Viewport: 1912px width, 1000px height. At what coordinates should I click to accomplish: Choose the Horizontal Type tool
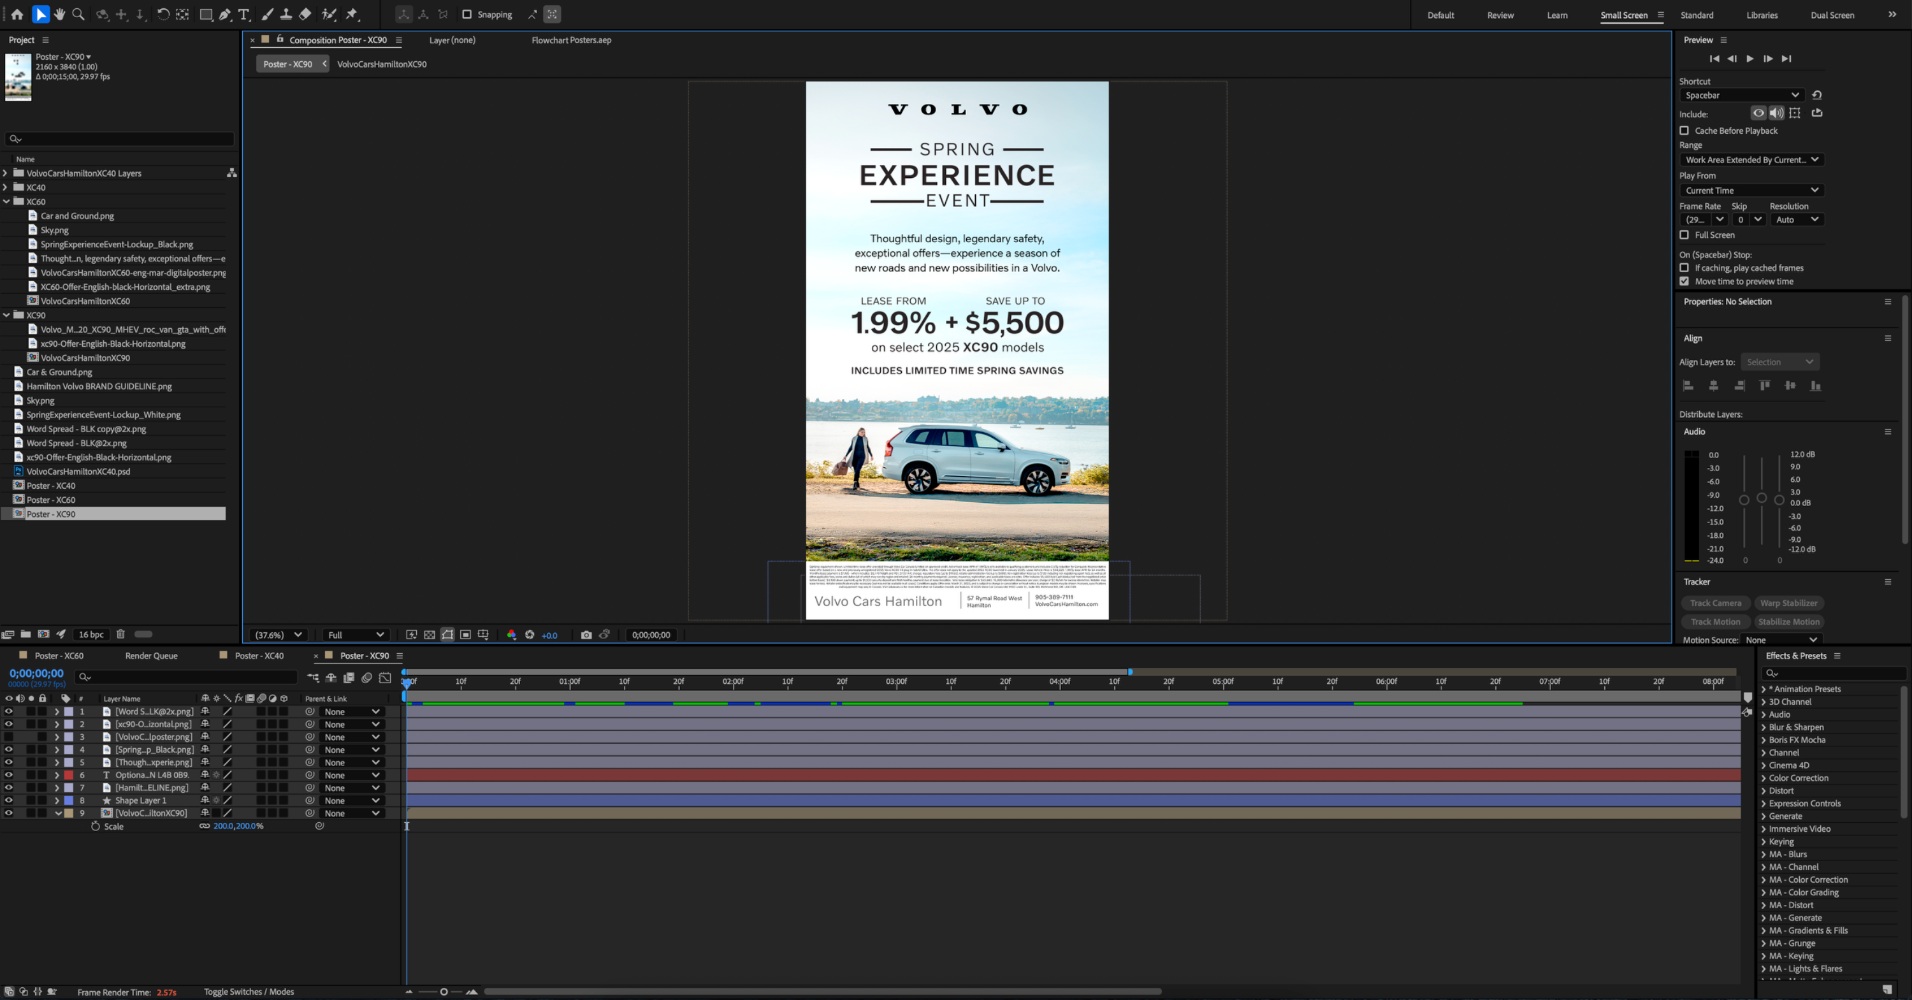[x=244, y=15]
